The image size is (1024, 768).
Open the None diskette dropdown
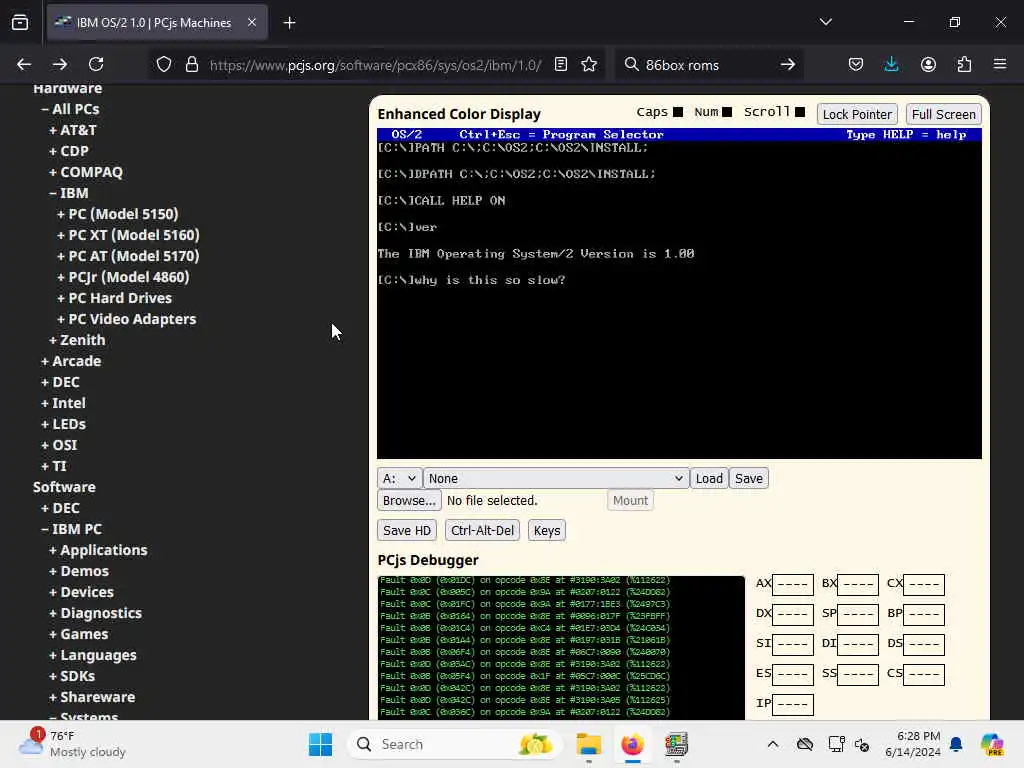(556, 478)
